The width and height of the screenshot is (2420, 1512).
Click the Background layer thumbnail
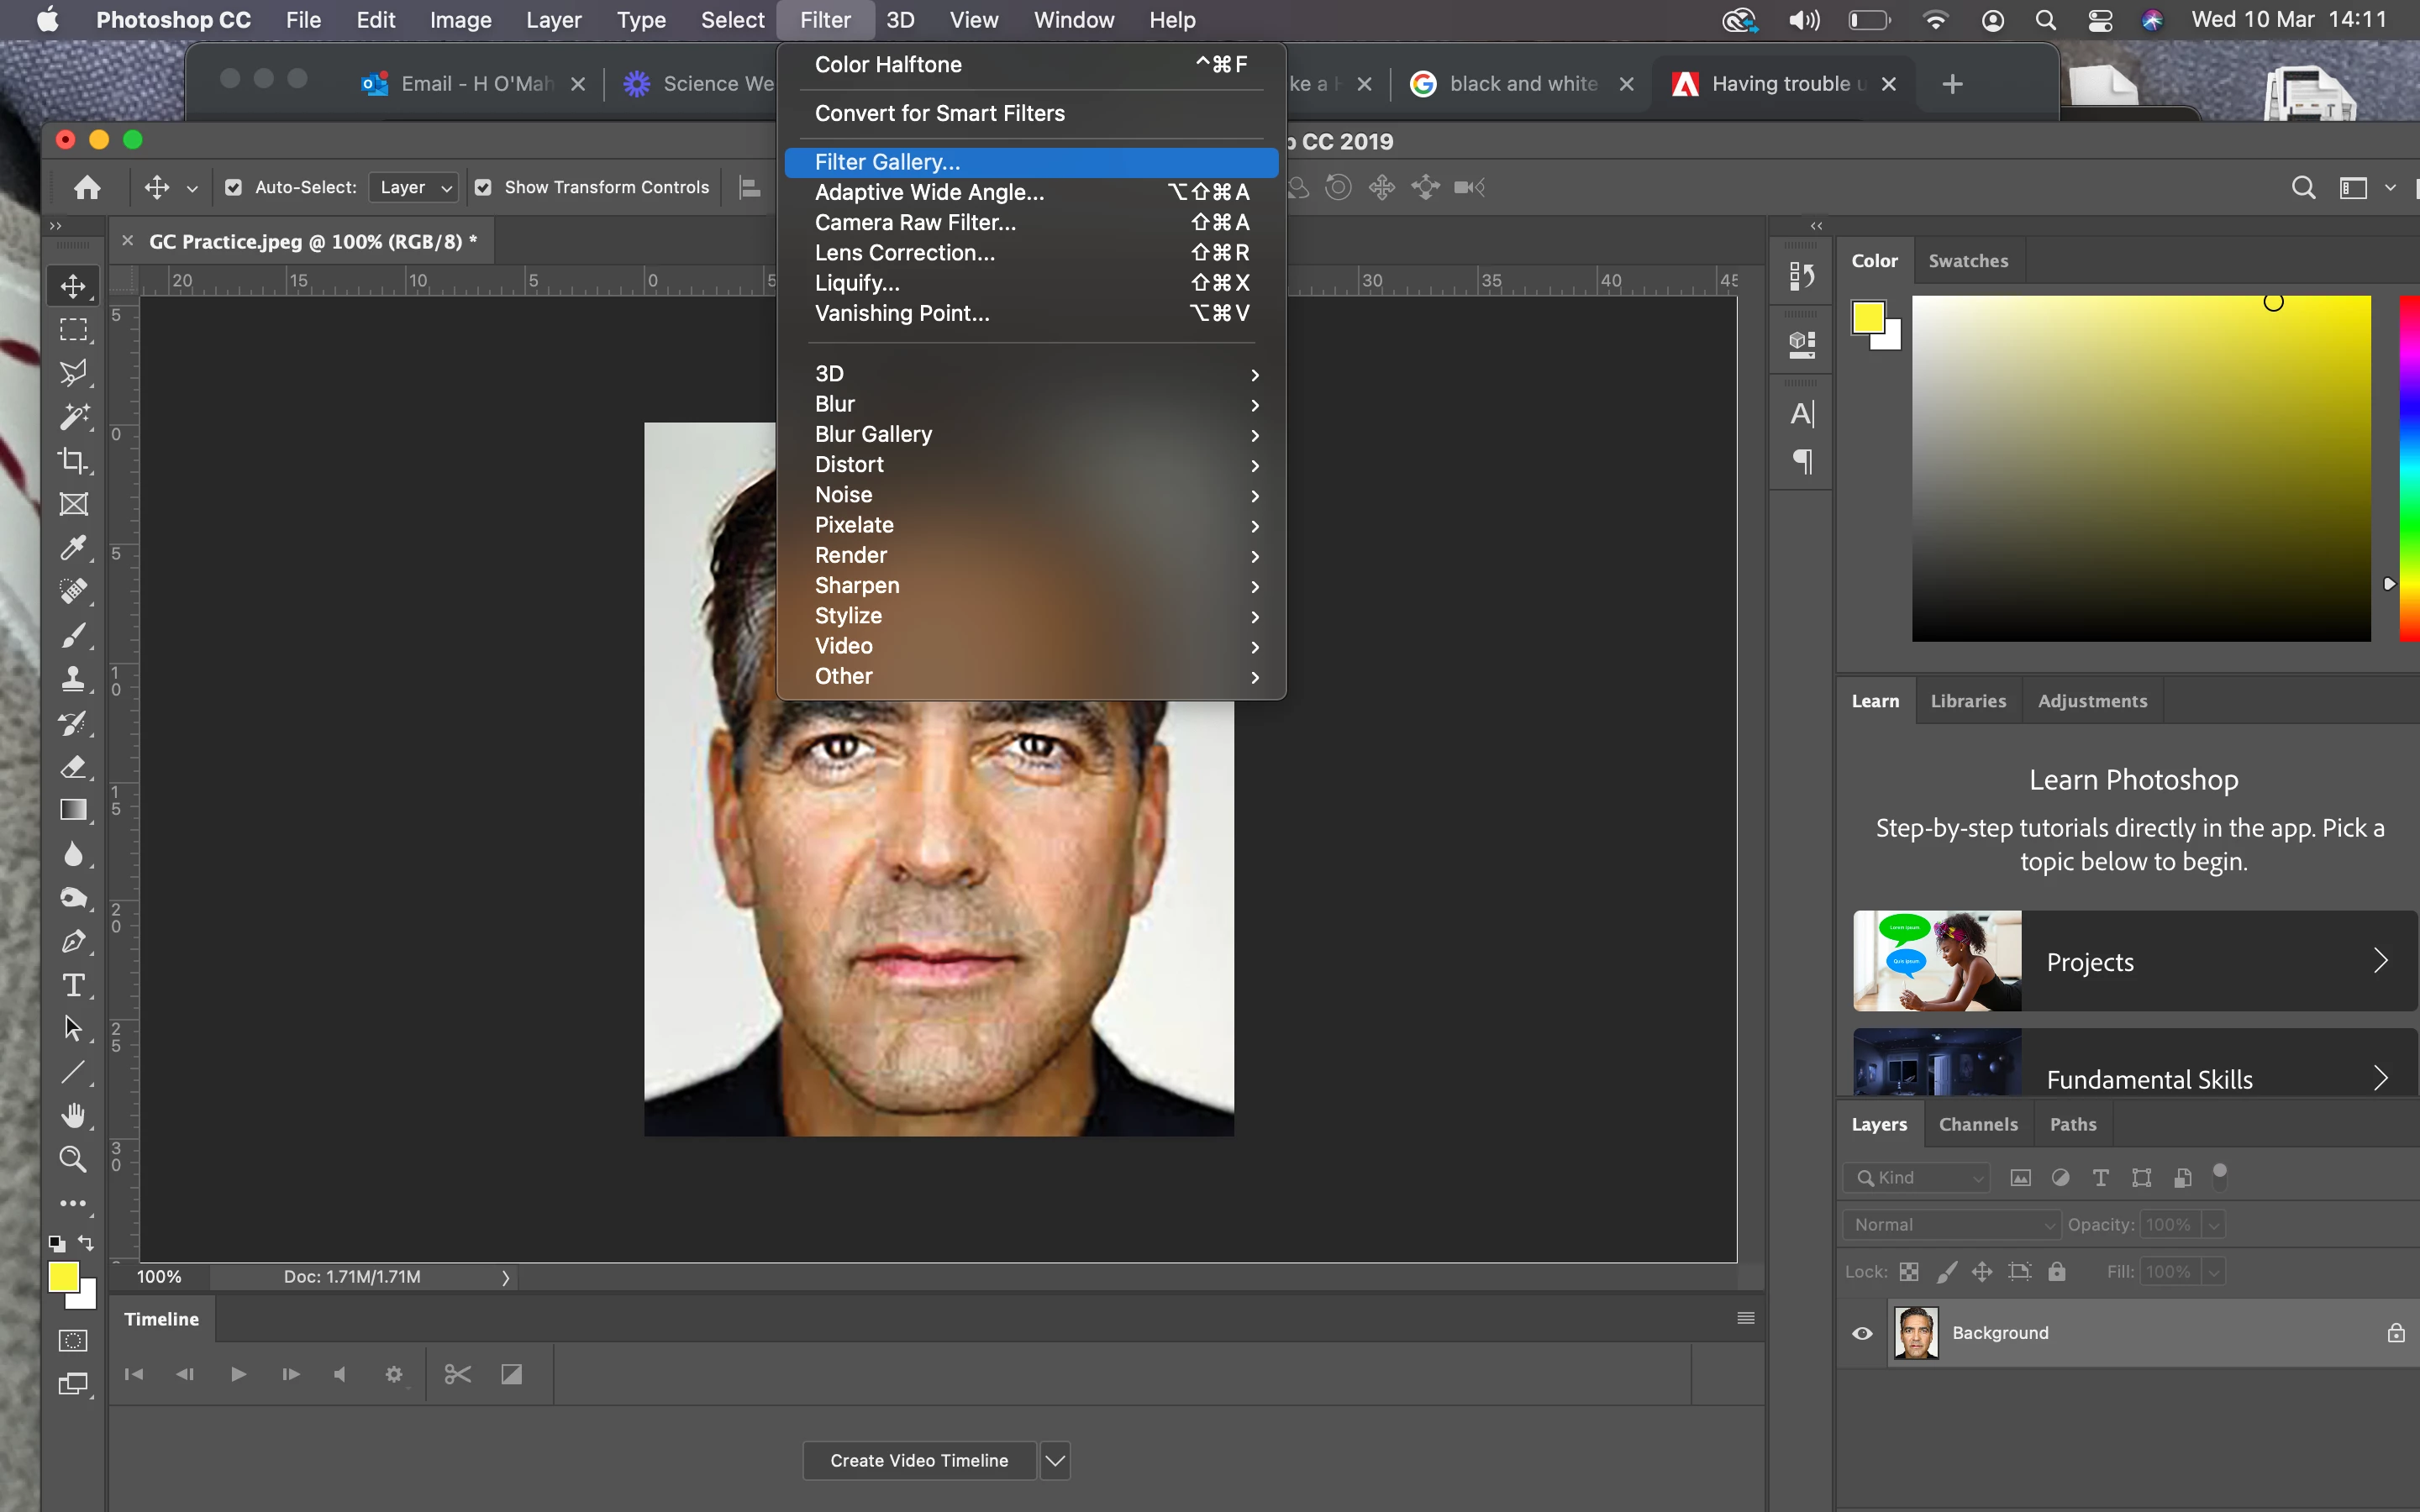coord(1915,1333)
